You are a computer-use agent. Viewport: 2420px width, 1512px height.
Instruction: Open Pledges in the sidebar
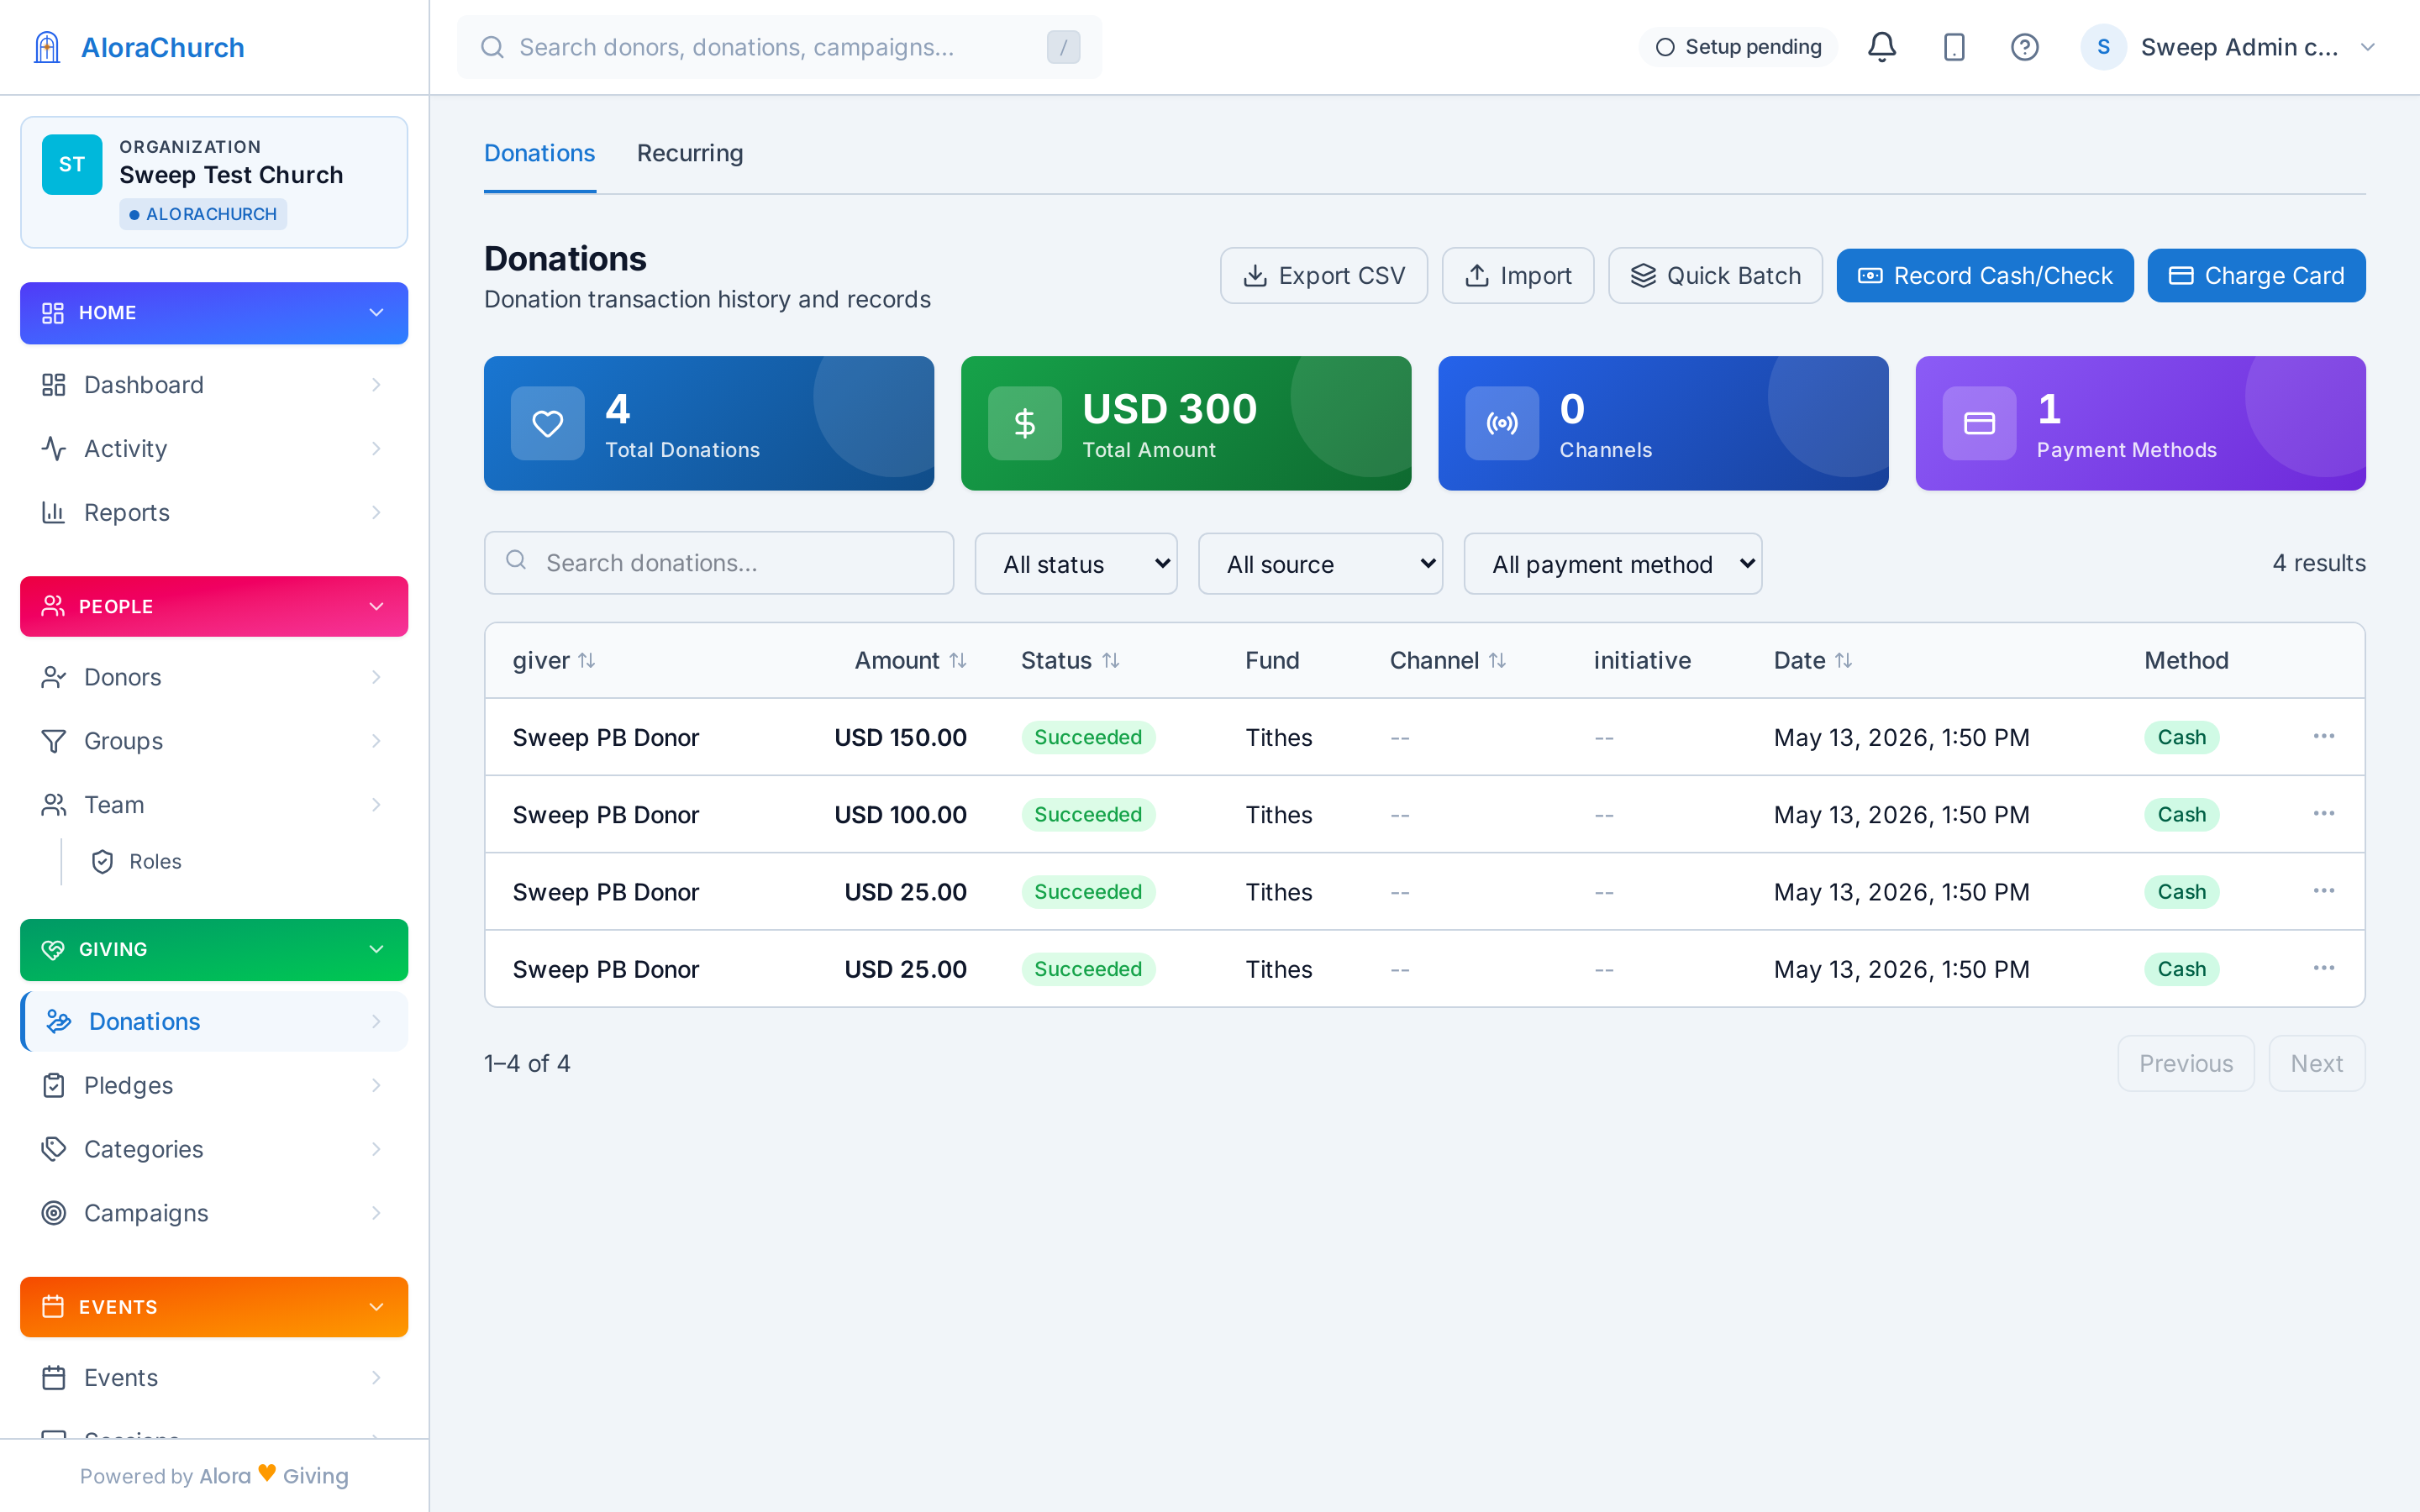(214, 1085)
